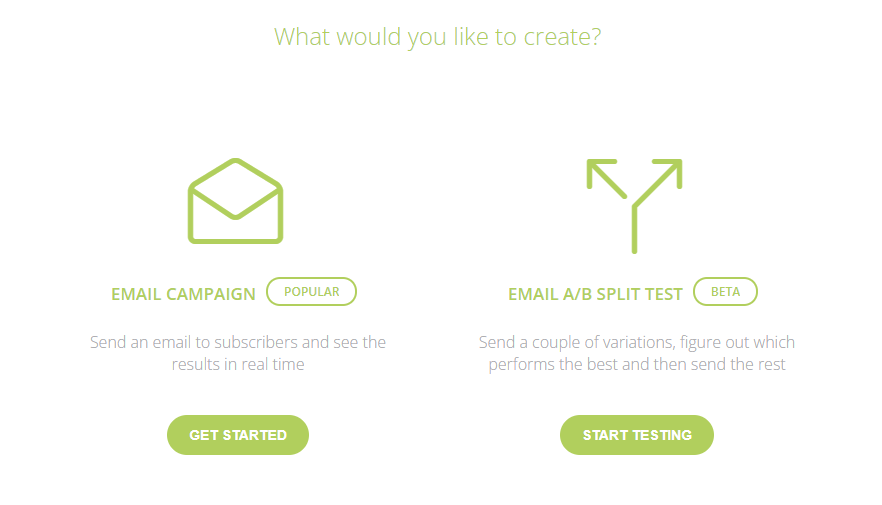This screenshot has height=505, width=882.
Task: Start an email campaign with GET STARTED
Action: (x=238, y=435)
